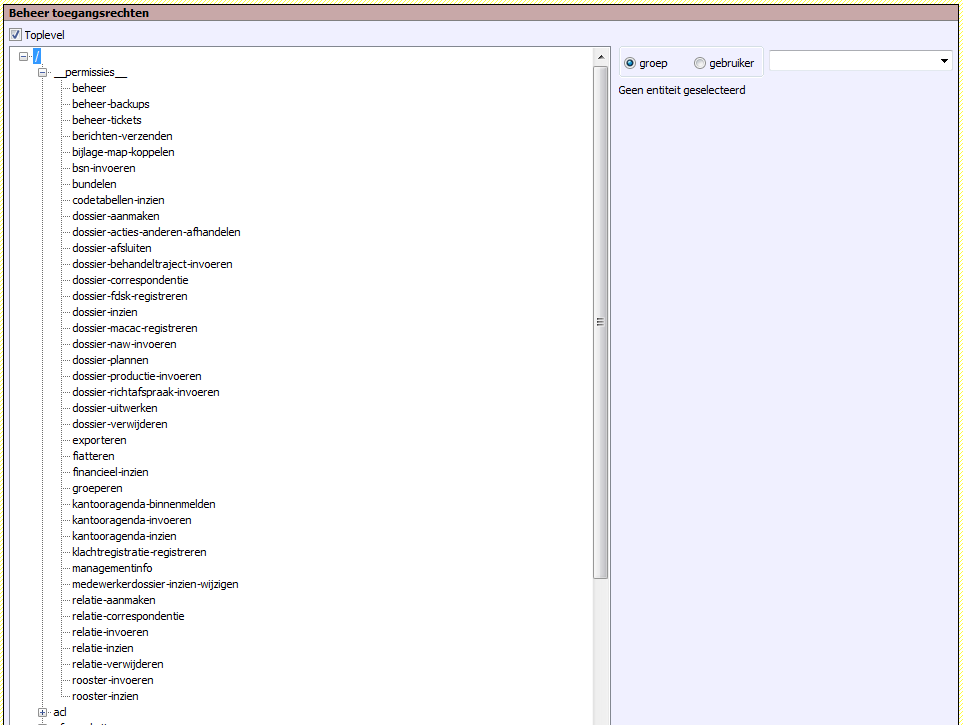Viewport: 963px width, 725px height.
Task: Collapse the root '/' tree node
Action: 23,56
